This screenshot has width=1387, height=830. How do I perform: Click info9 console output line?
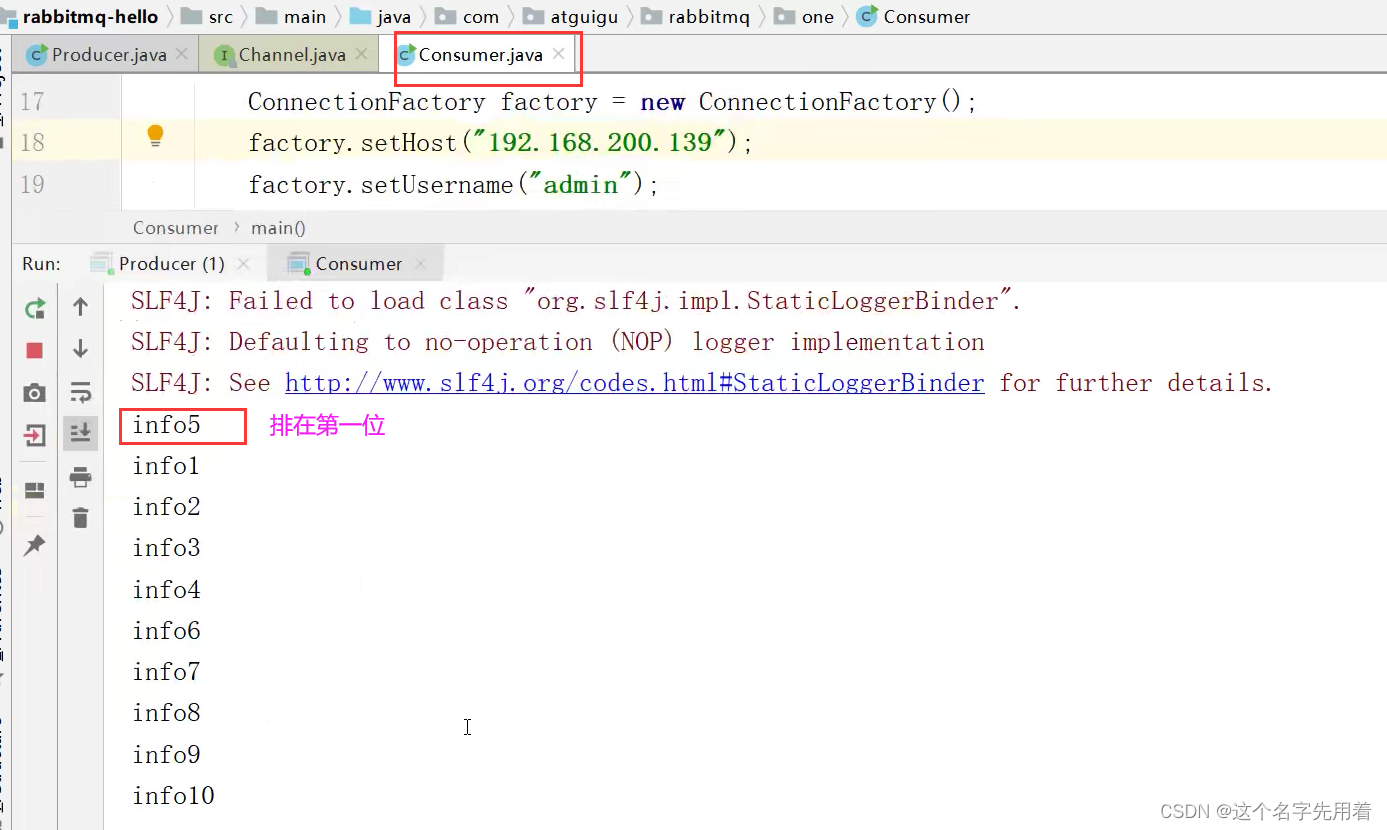point(167,755)
